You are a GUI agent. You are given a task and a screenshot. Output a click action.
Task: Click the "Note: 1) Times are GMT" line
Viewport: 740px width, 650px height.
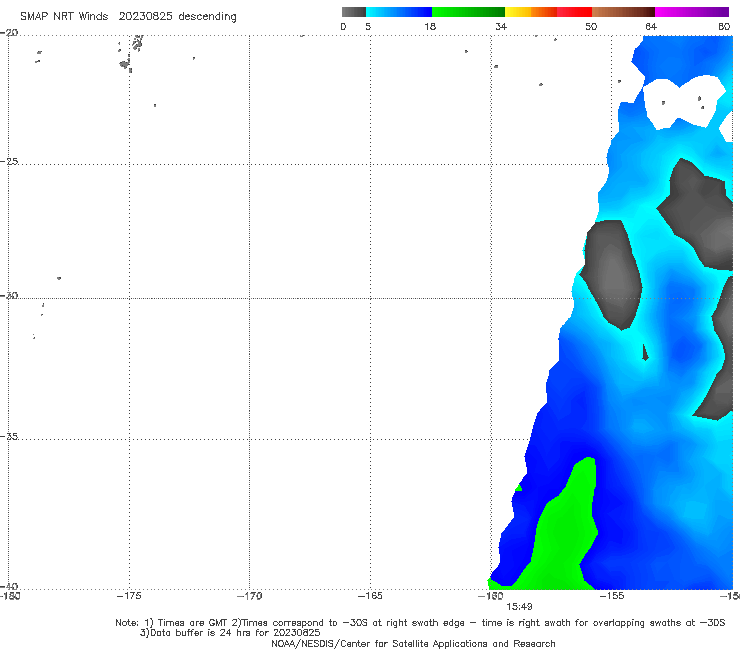coord(420,623)
